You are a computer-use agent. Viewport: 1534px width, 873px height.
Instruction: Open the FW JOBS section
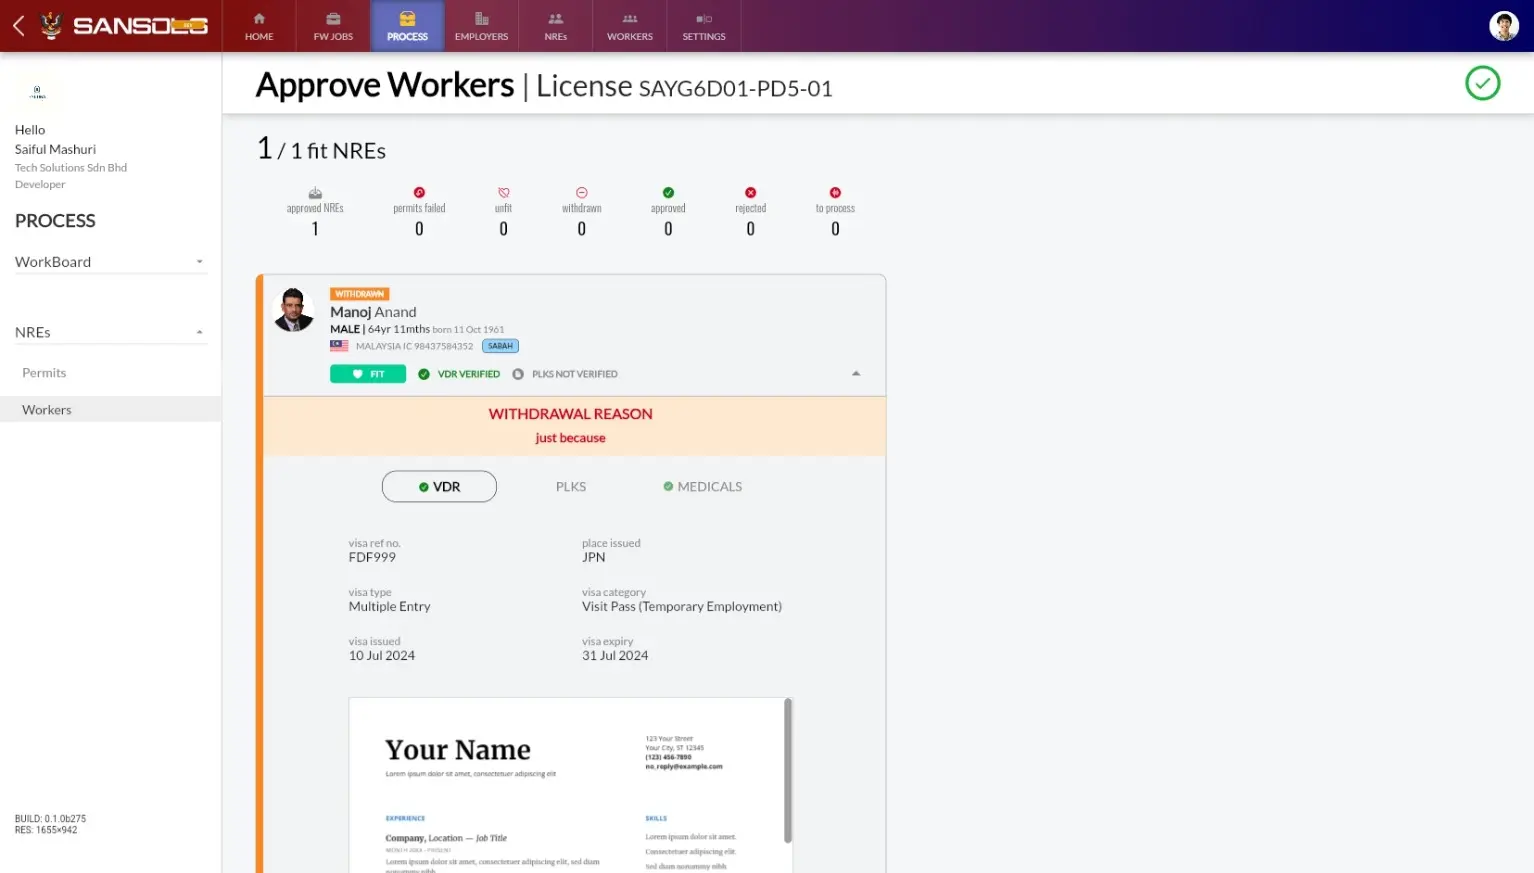[333, 26]
